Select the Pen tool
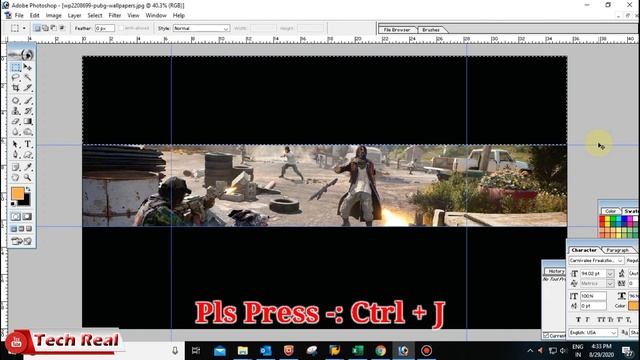The height and width of the screenshot is (360, 640). coord(16,155)
